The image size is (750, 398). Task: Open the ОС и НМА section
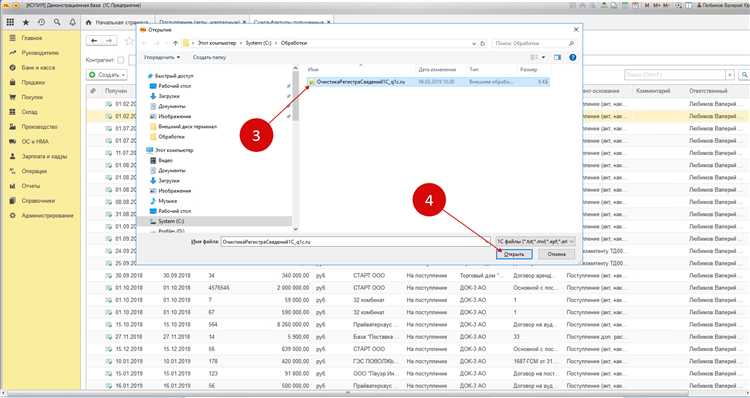click(35, 142)
